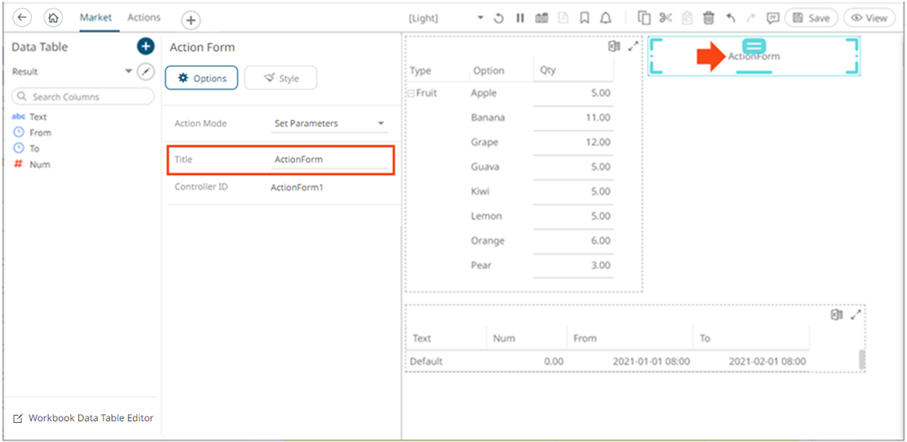The image size is (907, 442).
Task: Add a new data table
Action: pos(145,47)
